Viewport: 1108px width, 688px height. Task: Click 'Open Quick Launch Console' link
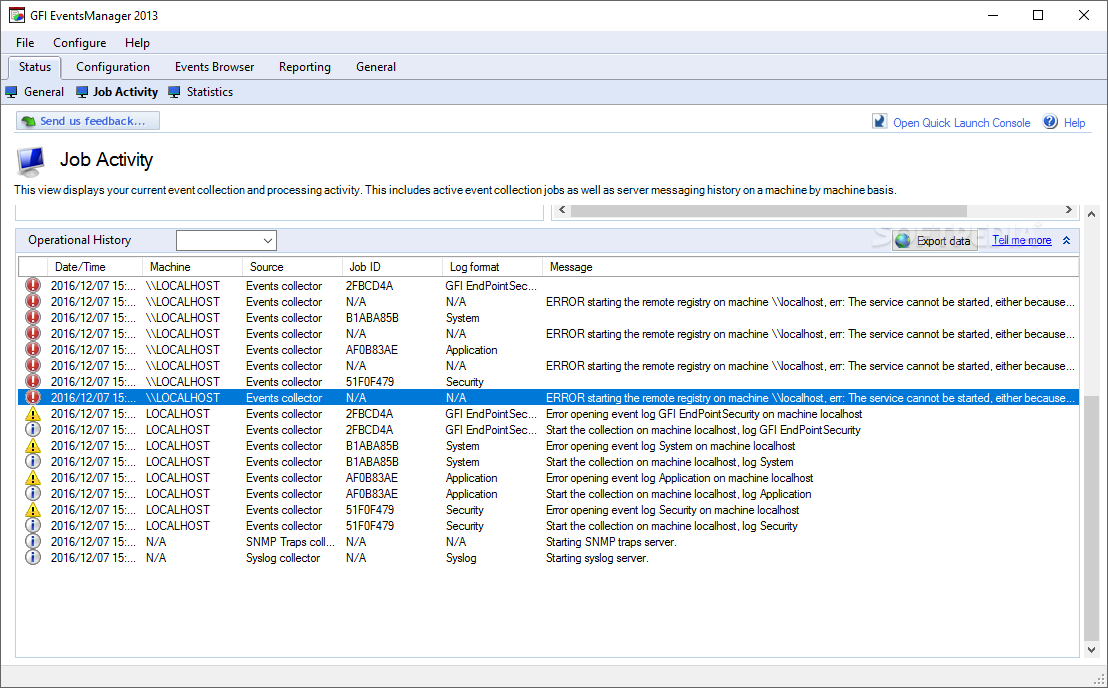[x=961, y=122]
